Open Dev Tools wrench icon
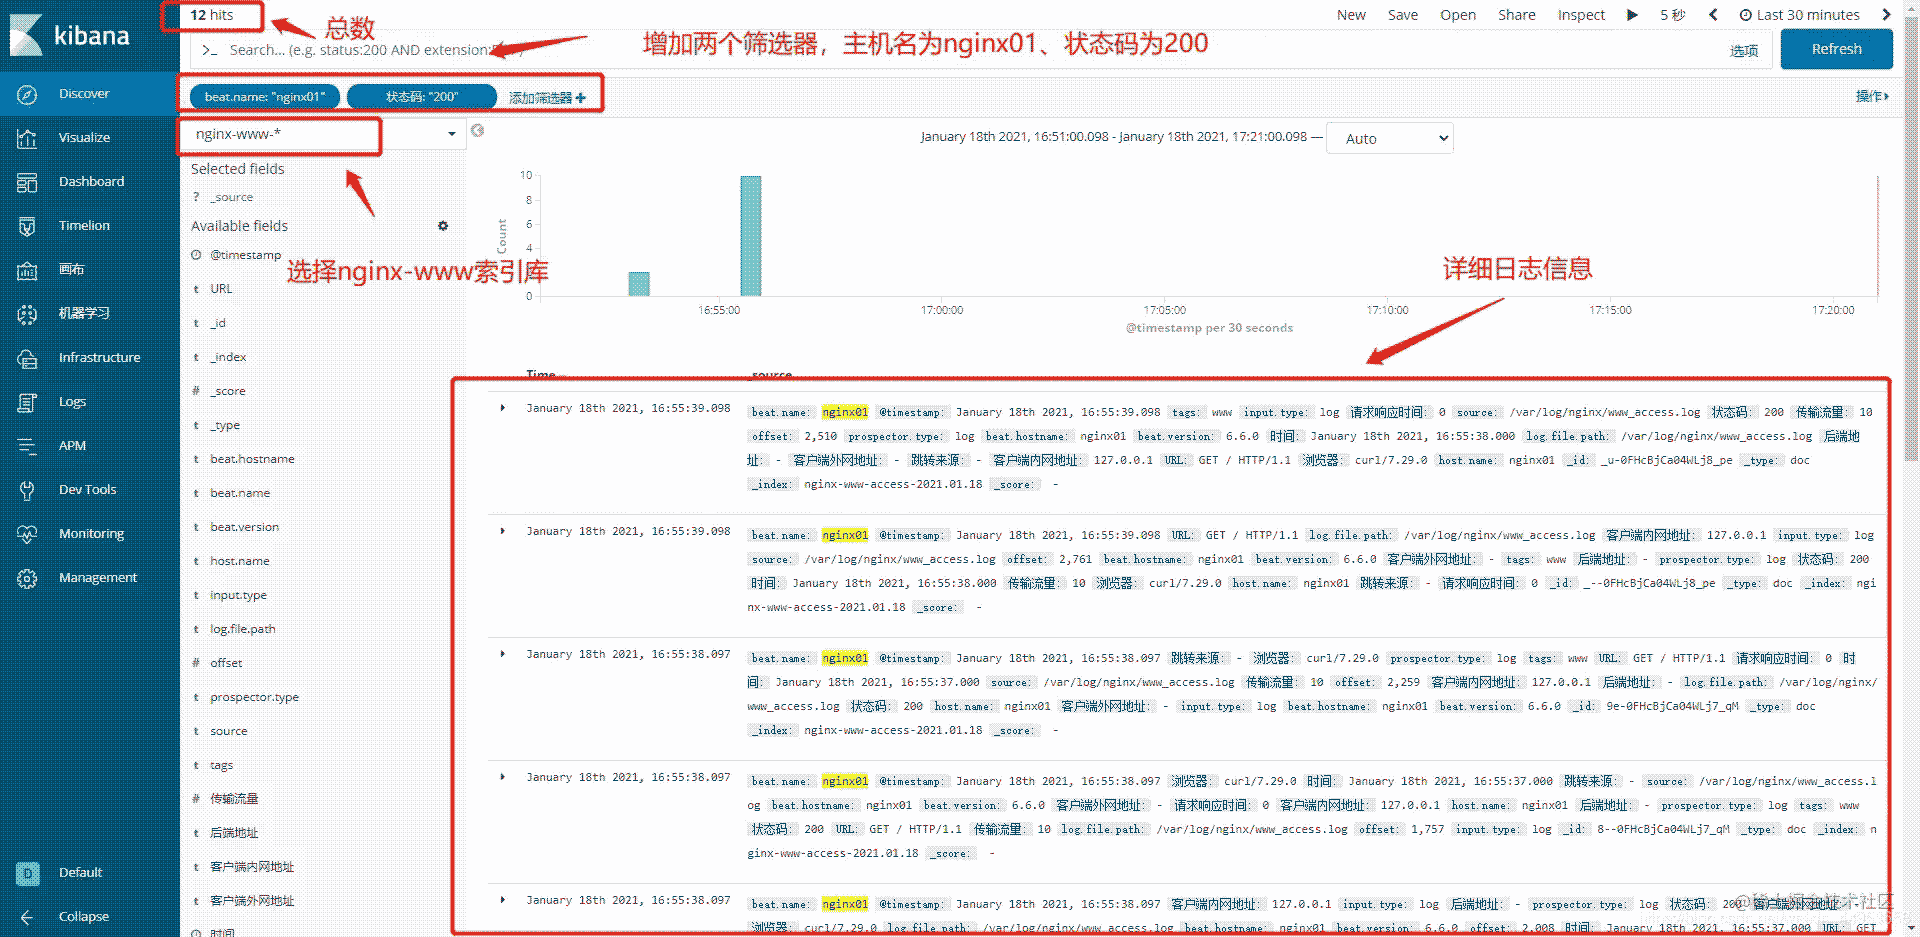The height and width of the screenshot is (937, 1920). (27, 490)
